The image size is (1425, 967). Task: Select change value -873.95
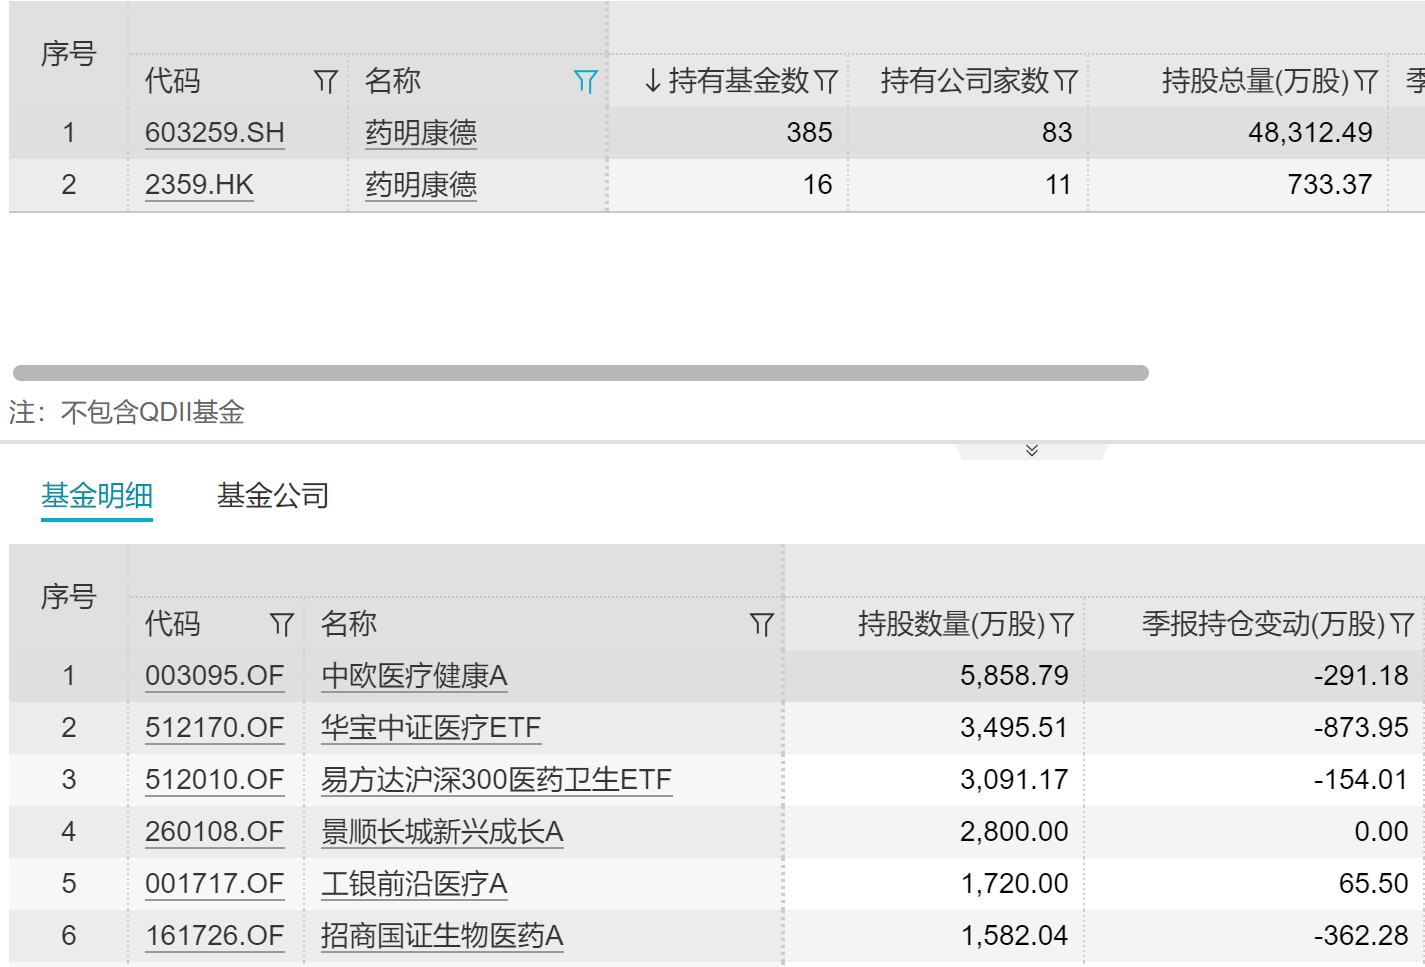[1361, 728]
